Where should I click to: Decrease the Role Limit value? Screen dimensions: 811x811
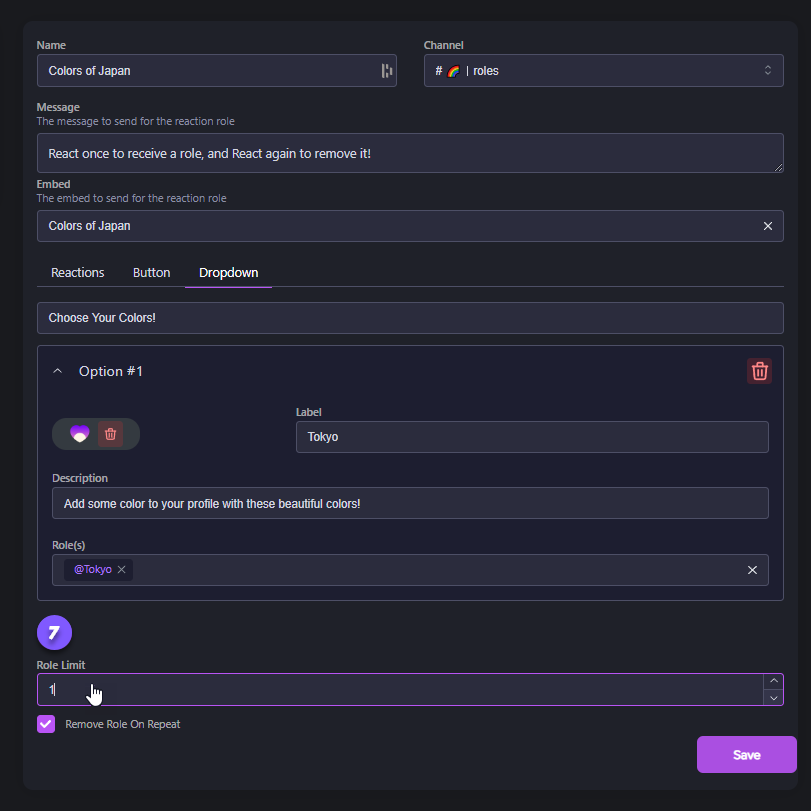(773, 698)
